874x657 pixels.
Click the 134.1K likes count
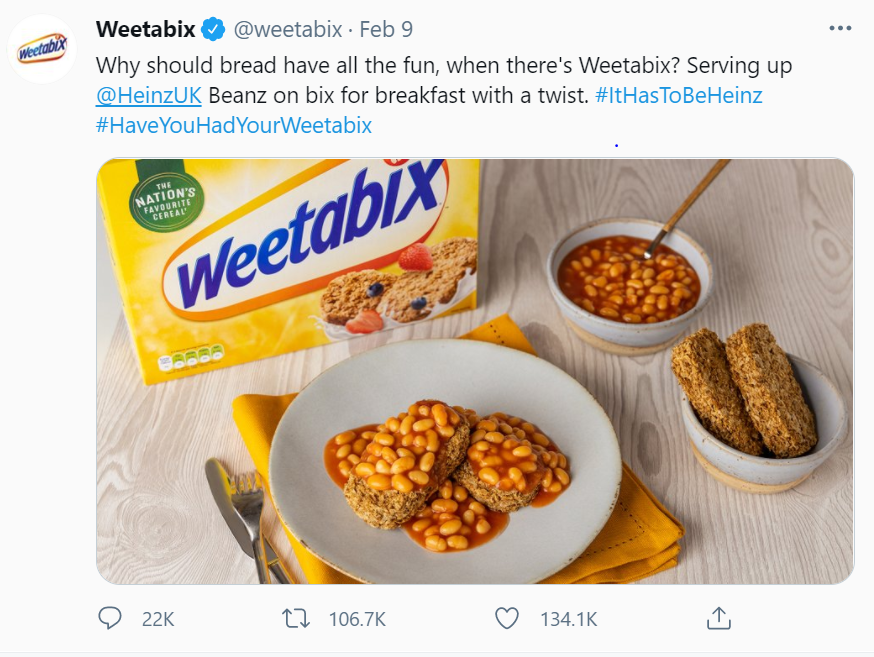click(569, 619)
